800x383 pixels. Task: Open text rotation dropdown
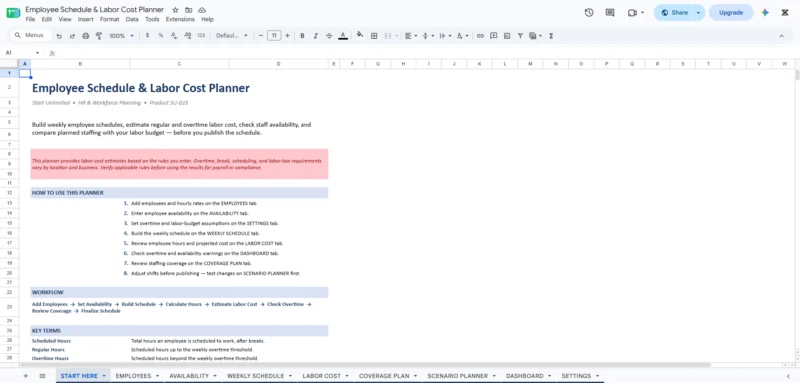[463, 36]
